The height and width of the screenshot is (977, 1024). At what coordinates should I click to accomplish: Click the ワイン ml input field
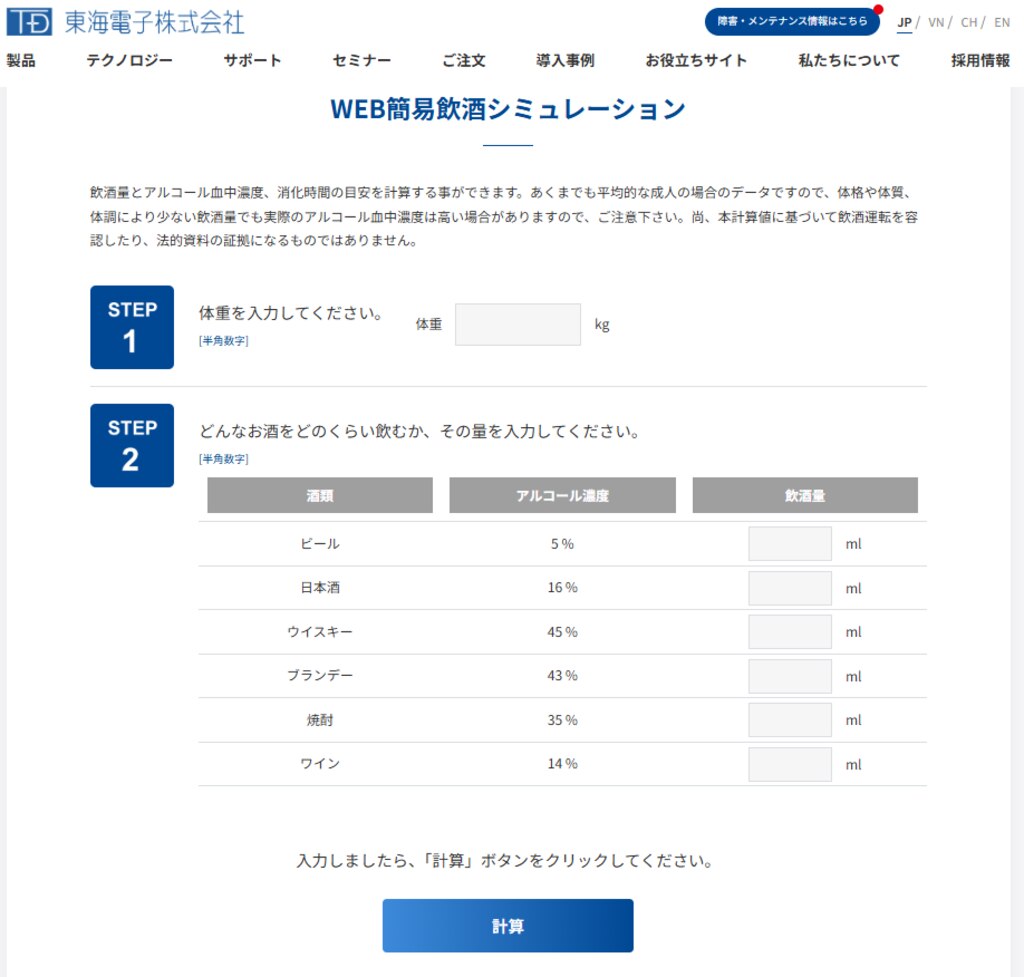pos(789,764)
